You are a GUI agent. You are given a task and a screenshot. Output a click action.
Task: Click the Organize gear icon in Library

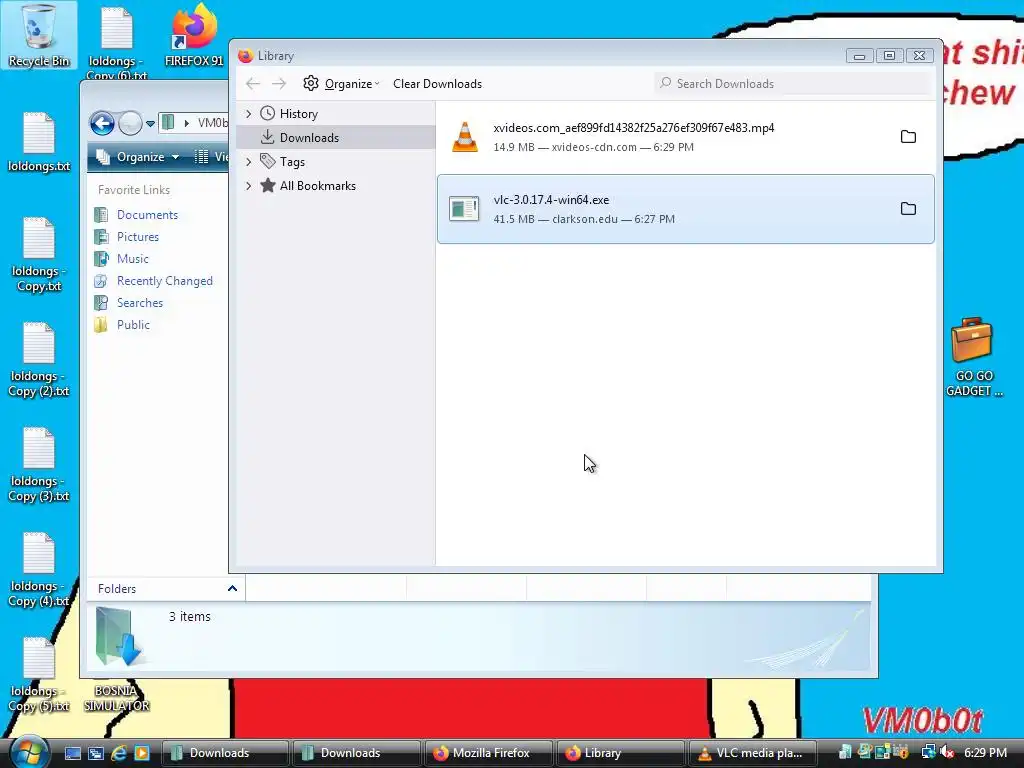tap(311, 84)
